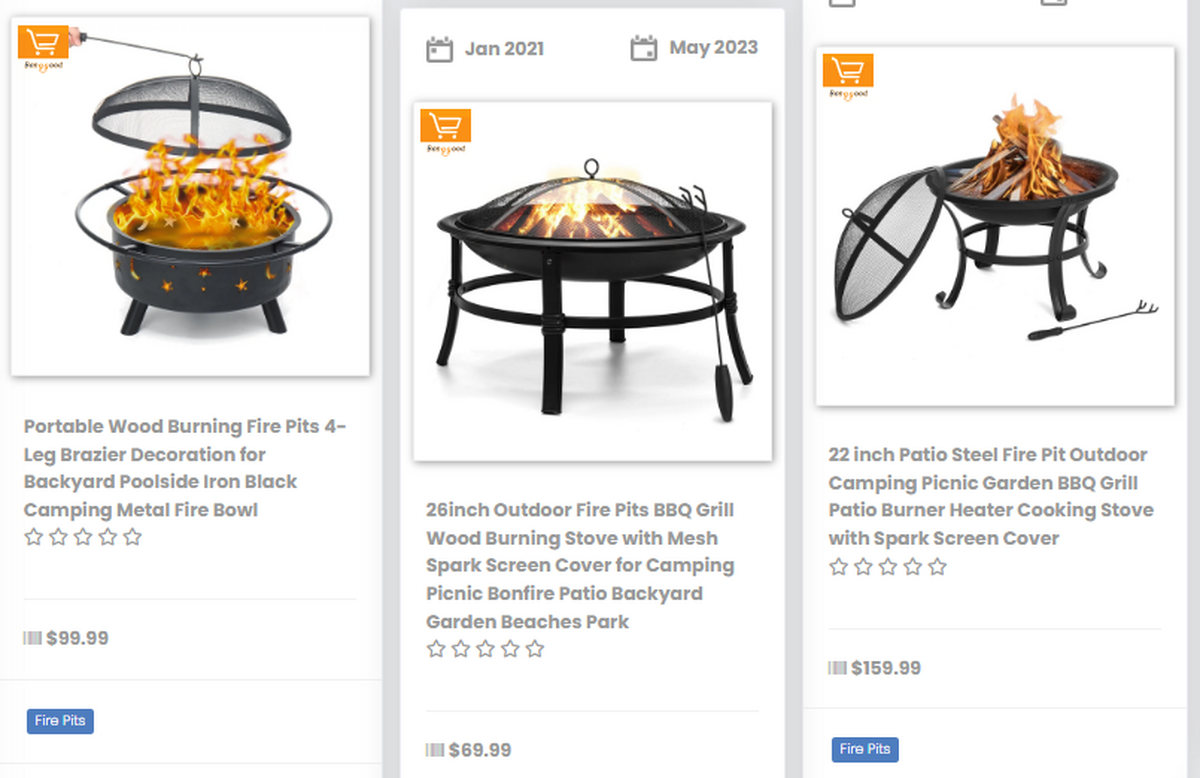This screenshot has height=778, width=1200.
Task: Click the price tag icon beside $159.99
Action: [x=836, y=668]
